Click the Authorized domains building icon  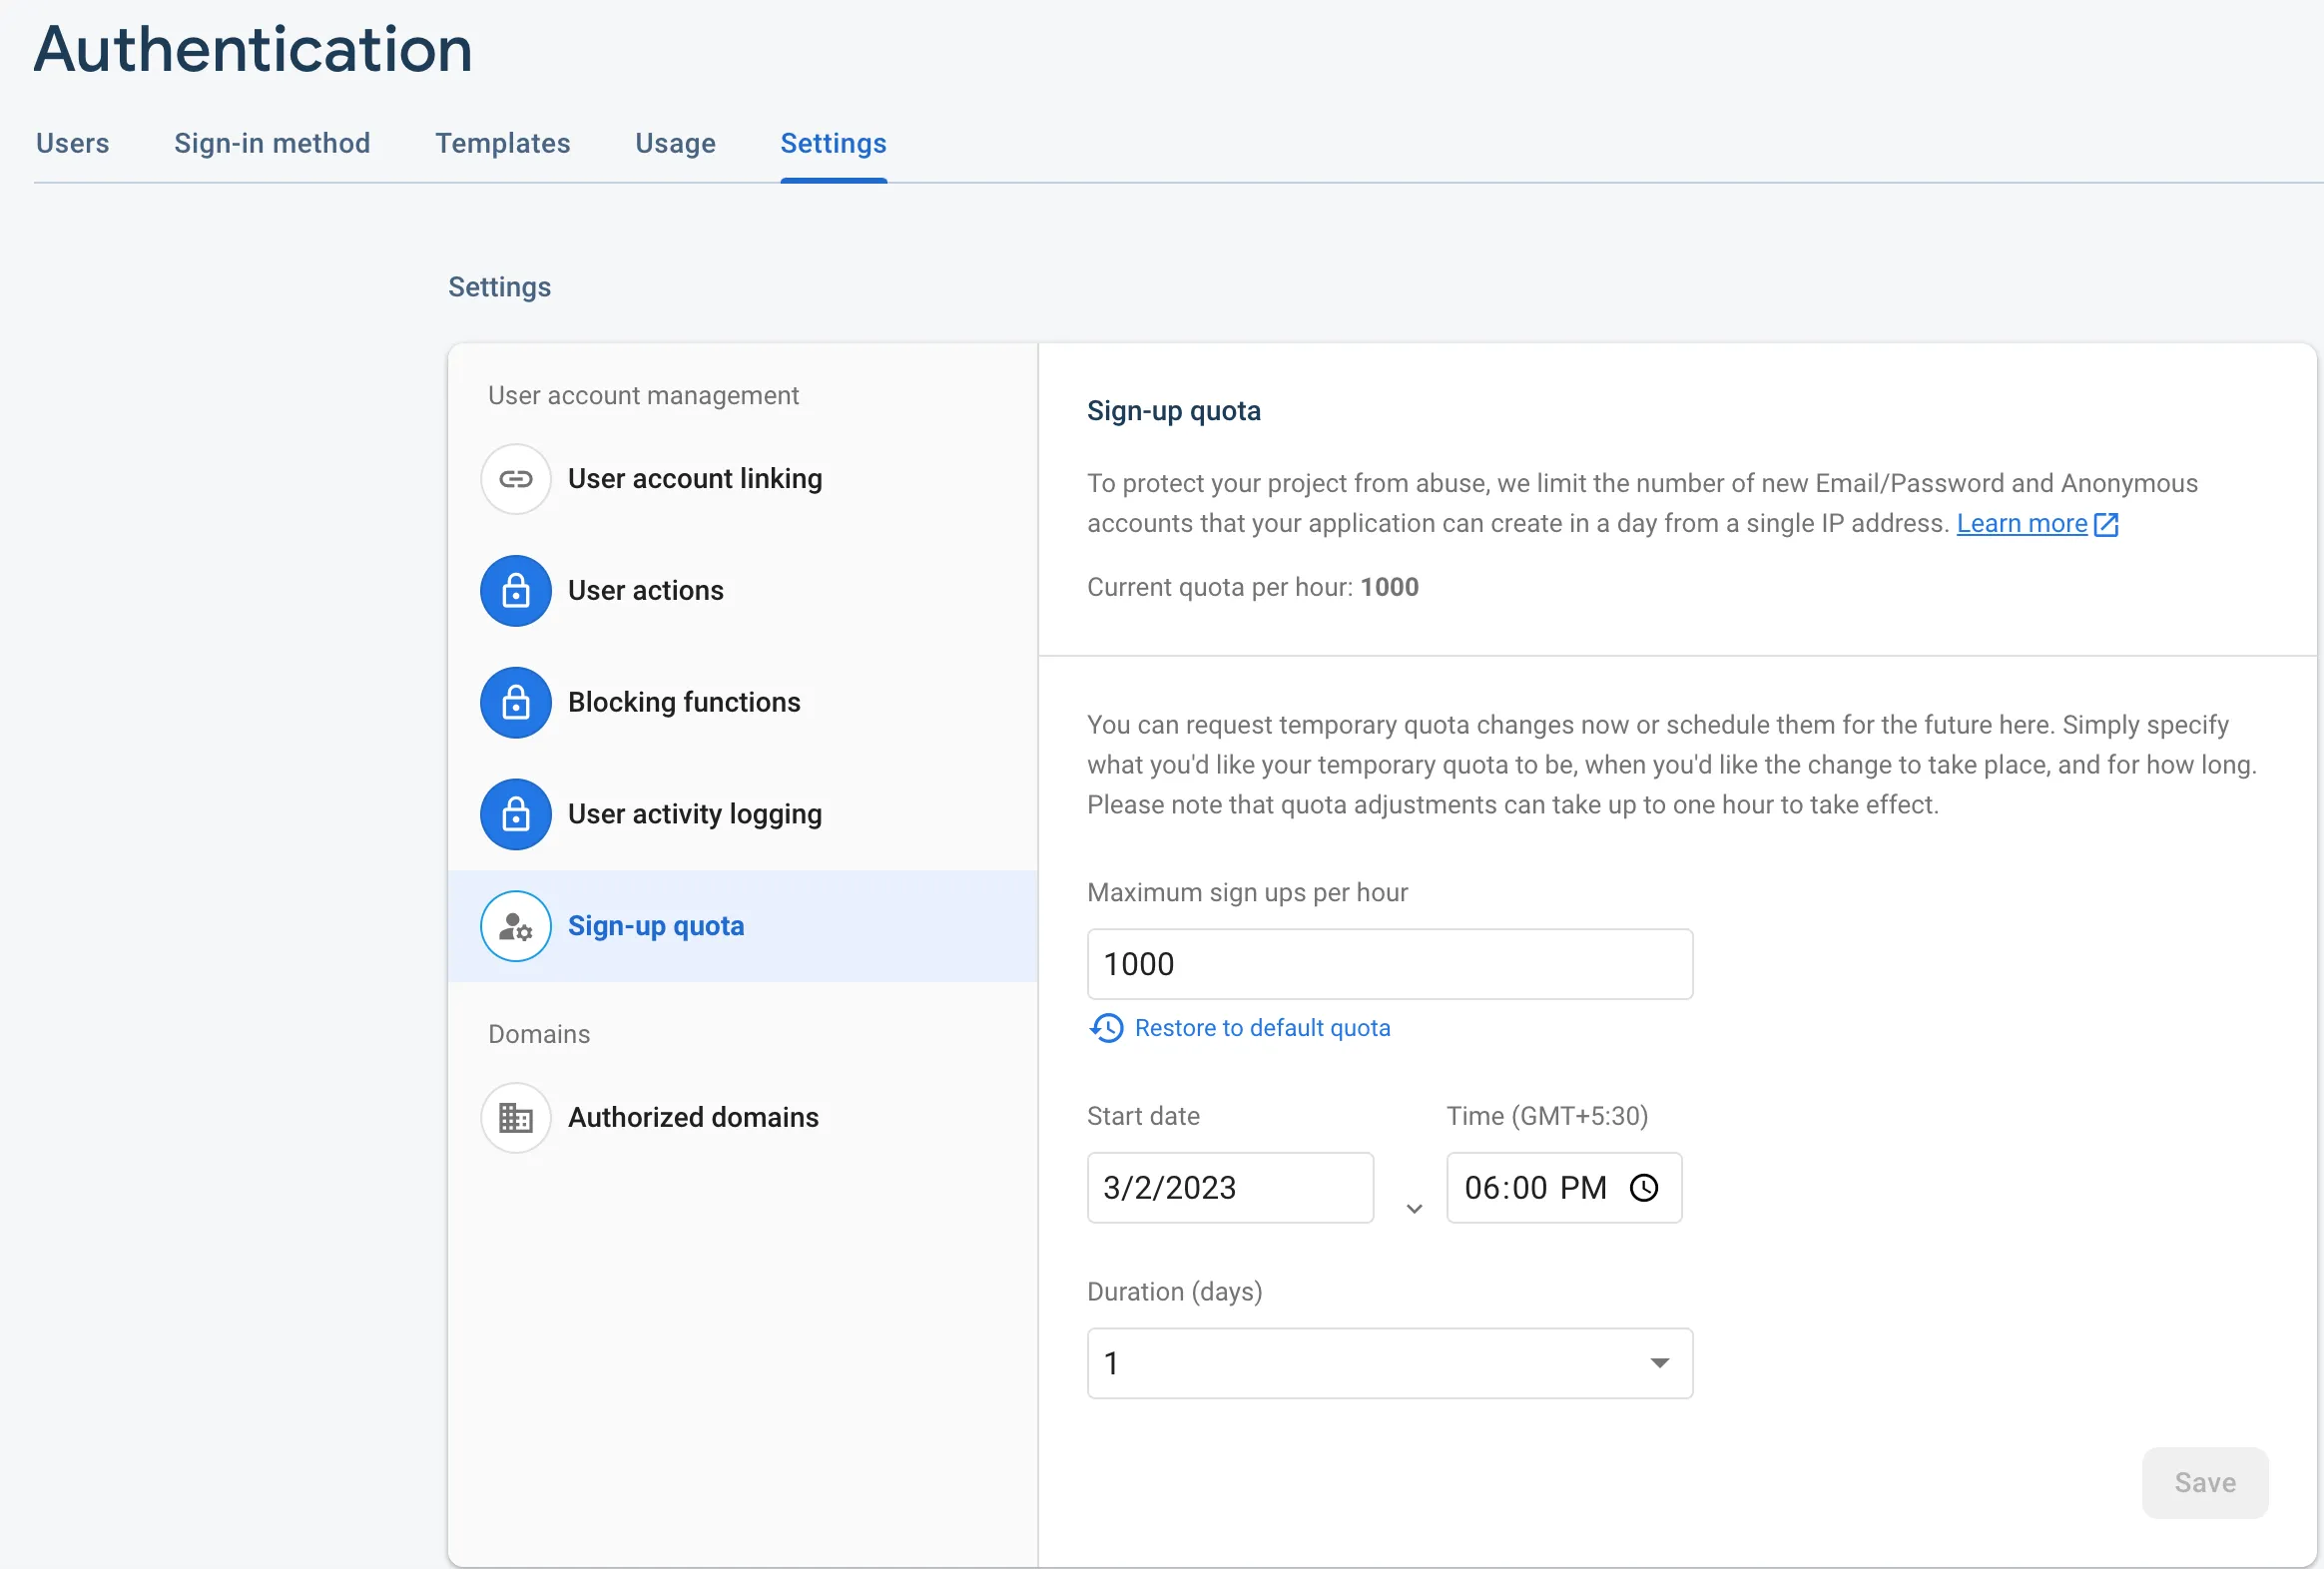click(516, 1118)
